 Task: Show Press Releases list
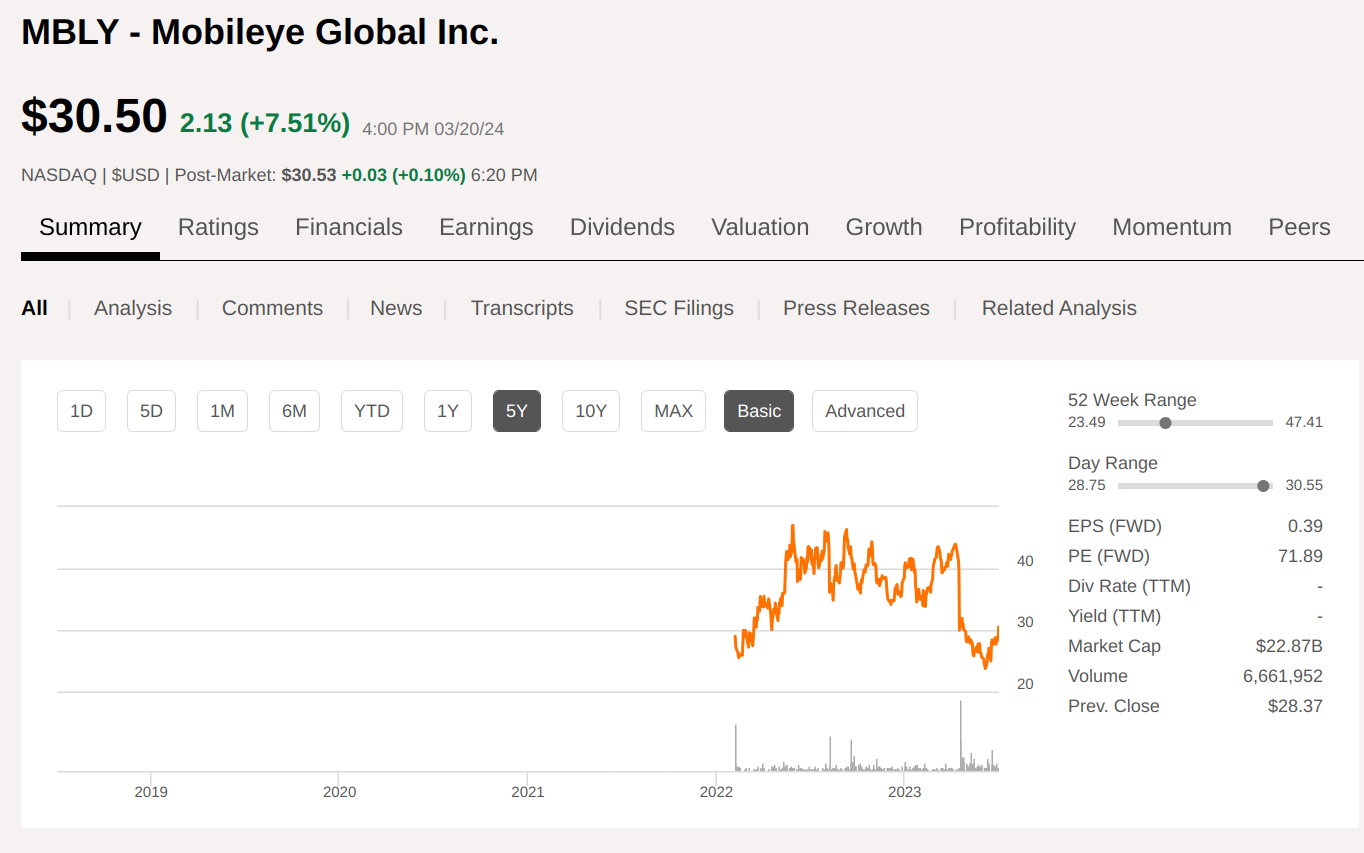point(856,308)
